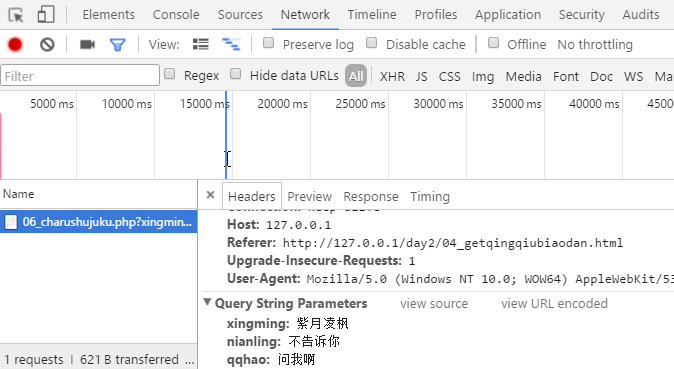
Task: Check the Disable cache option
Action: point(371,43)
